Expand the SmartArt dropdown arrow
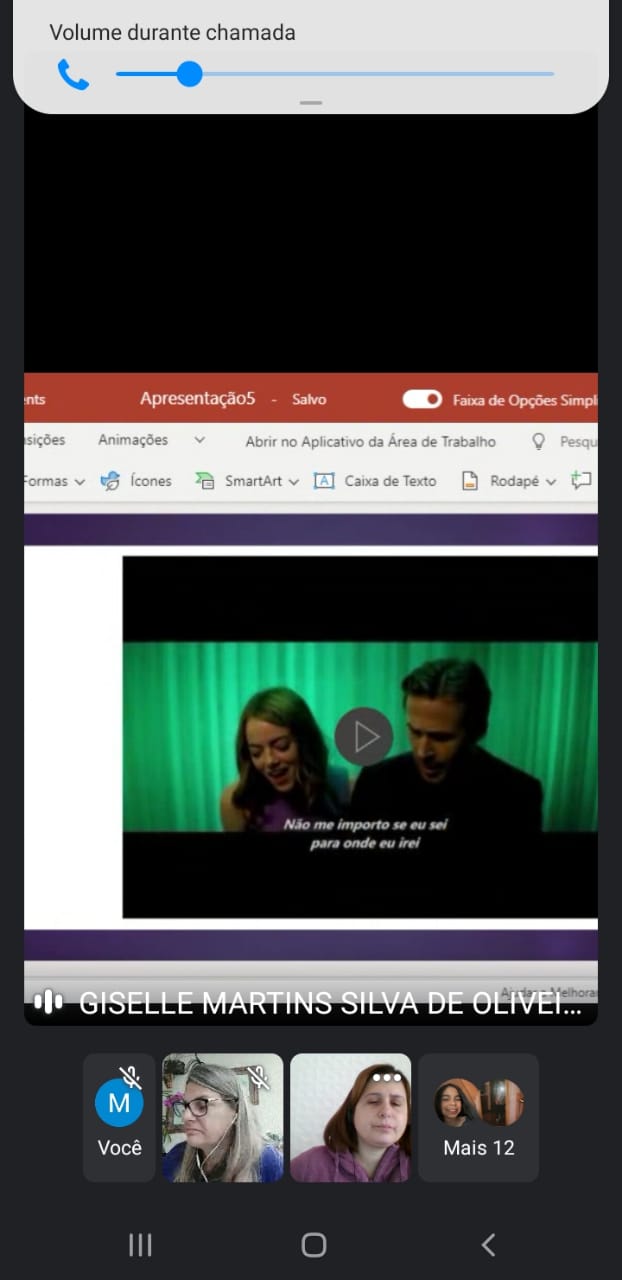Viewport: 622px width, 1280px height. tap(293, 482)
